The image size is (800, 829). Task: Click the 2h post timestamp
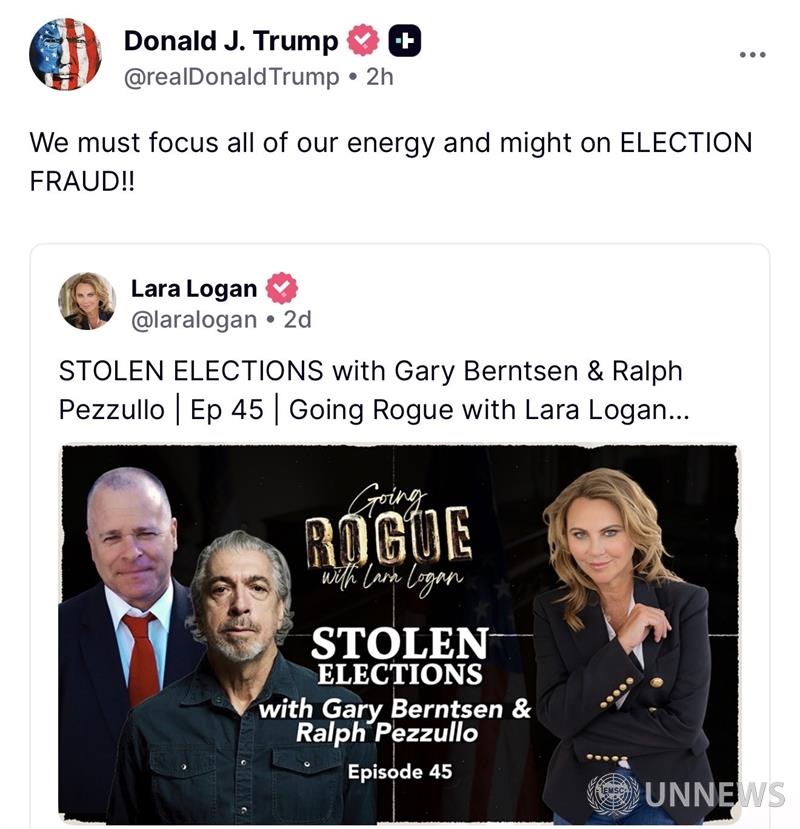click(x=380, y=77)
